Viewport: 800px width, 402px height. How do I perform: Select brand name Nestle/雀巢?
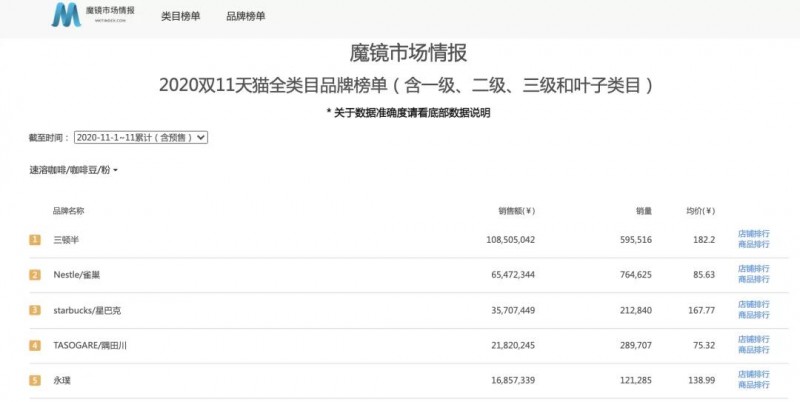[x=77, y=275]
